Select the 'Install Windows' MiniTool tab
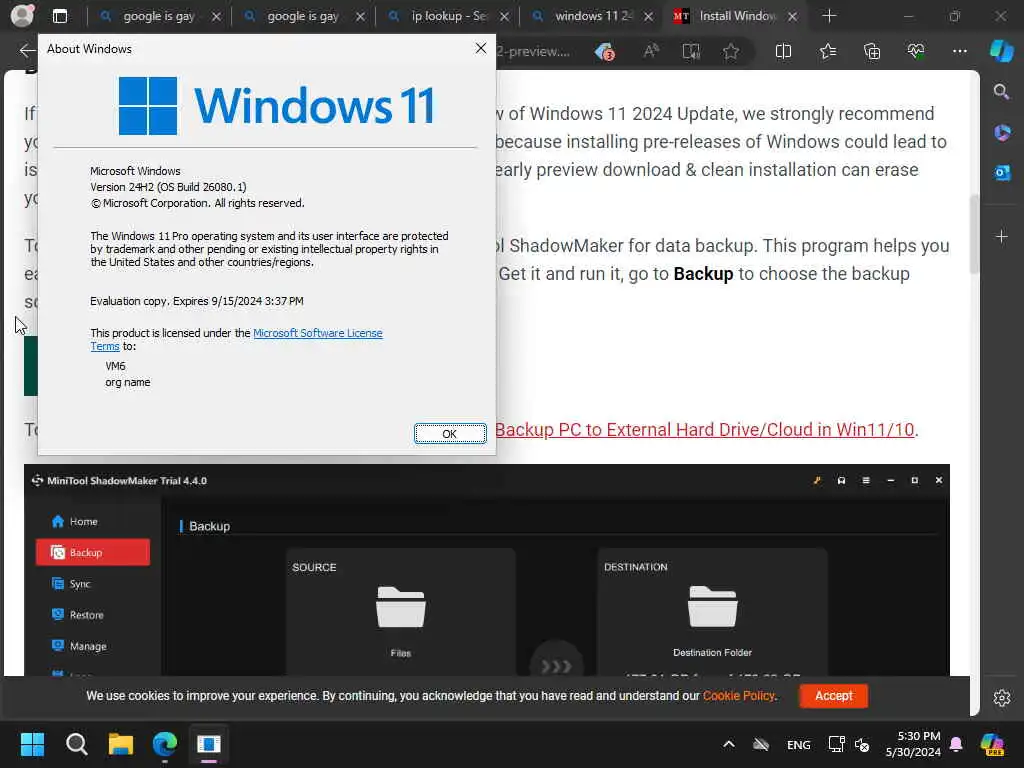 coord(735,16)
